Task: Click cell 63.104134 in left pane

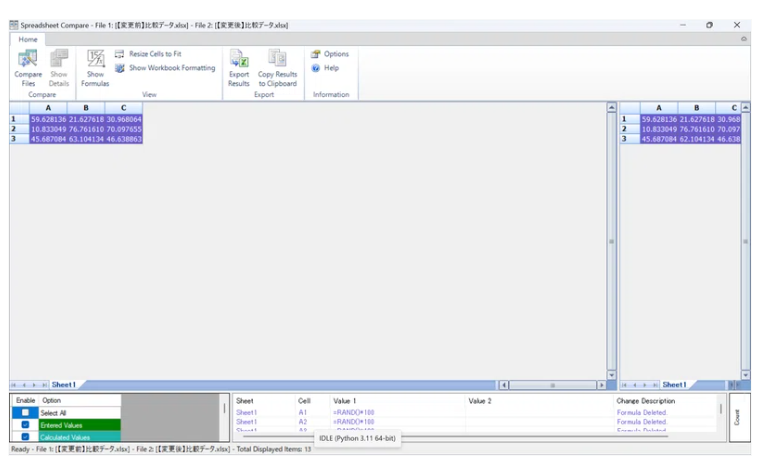Action: point(86,139)
